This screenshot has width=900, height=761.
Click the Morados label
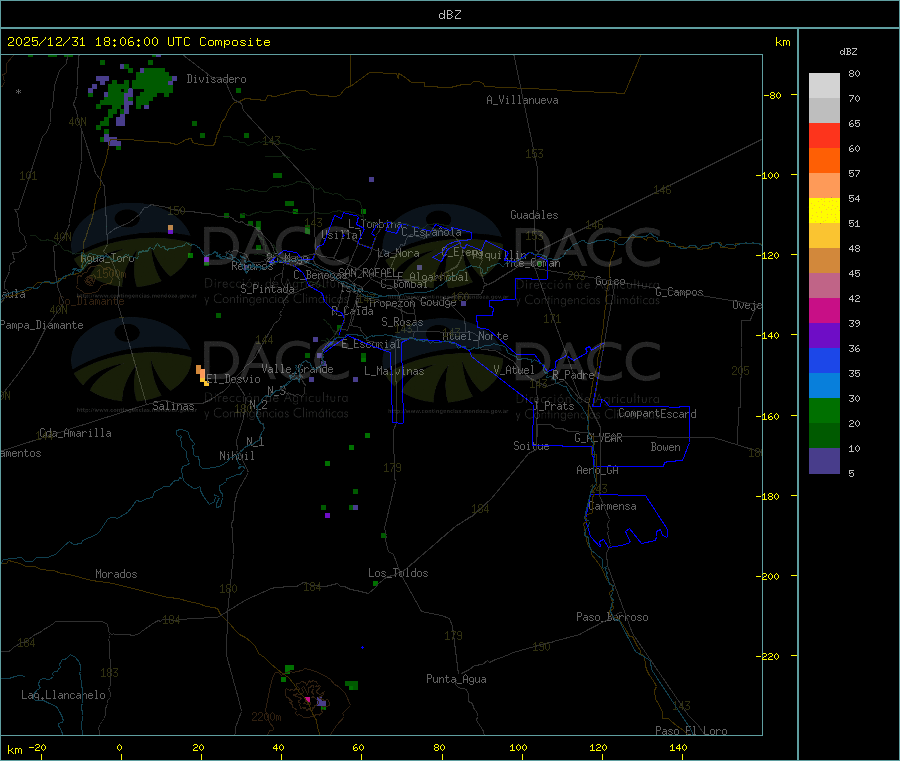117,574
